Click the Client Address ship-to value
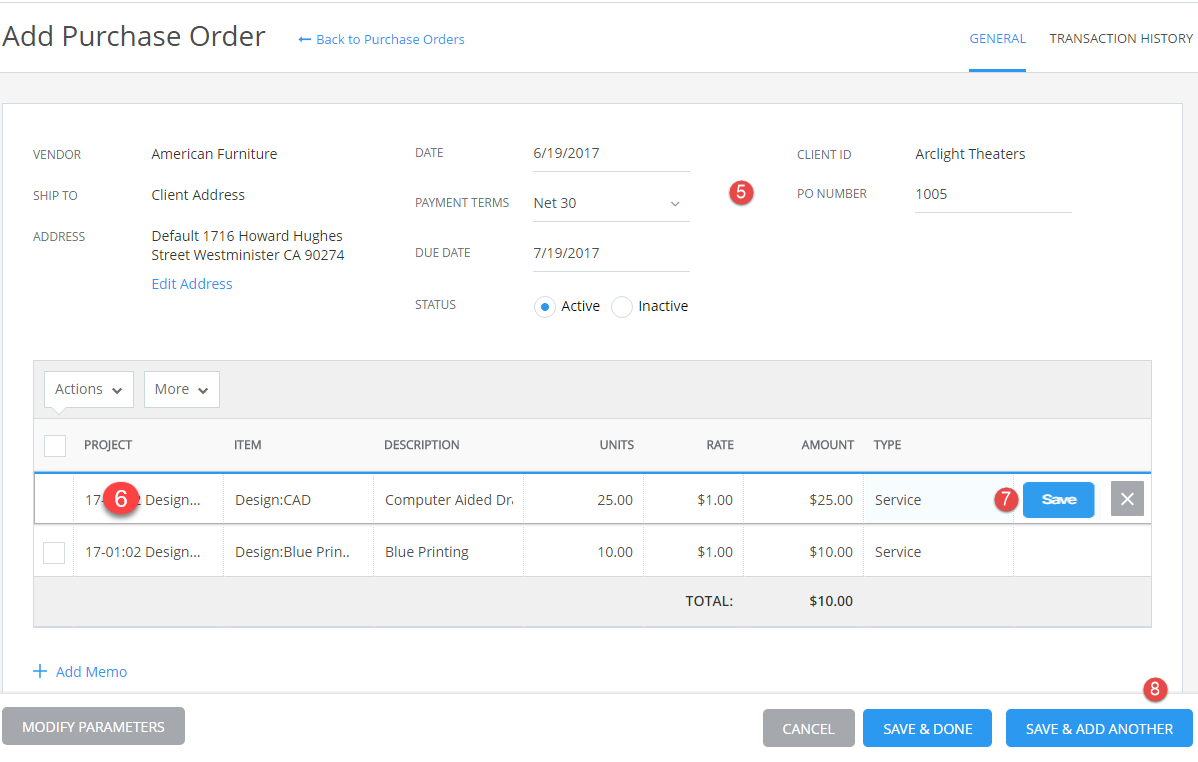The width and height of the screenshot is (1198, 762). coord(198,196)
